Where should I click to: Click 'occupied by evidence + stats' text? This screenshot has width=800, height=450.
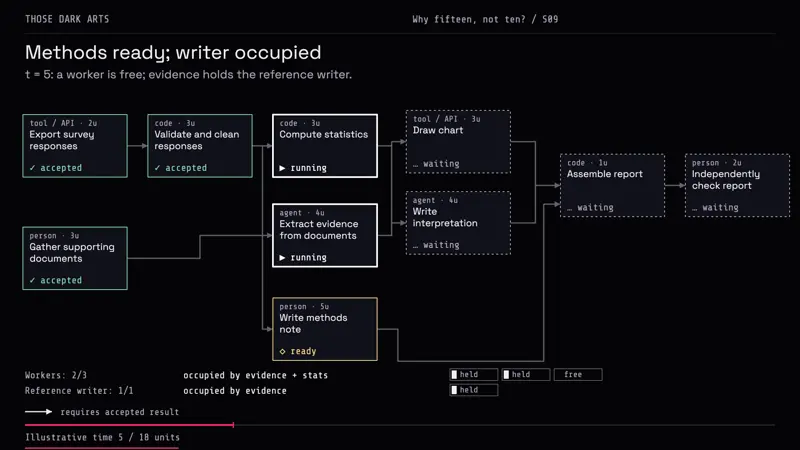[256, 375]
